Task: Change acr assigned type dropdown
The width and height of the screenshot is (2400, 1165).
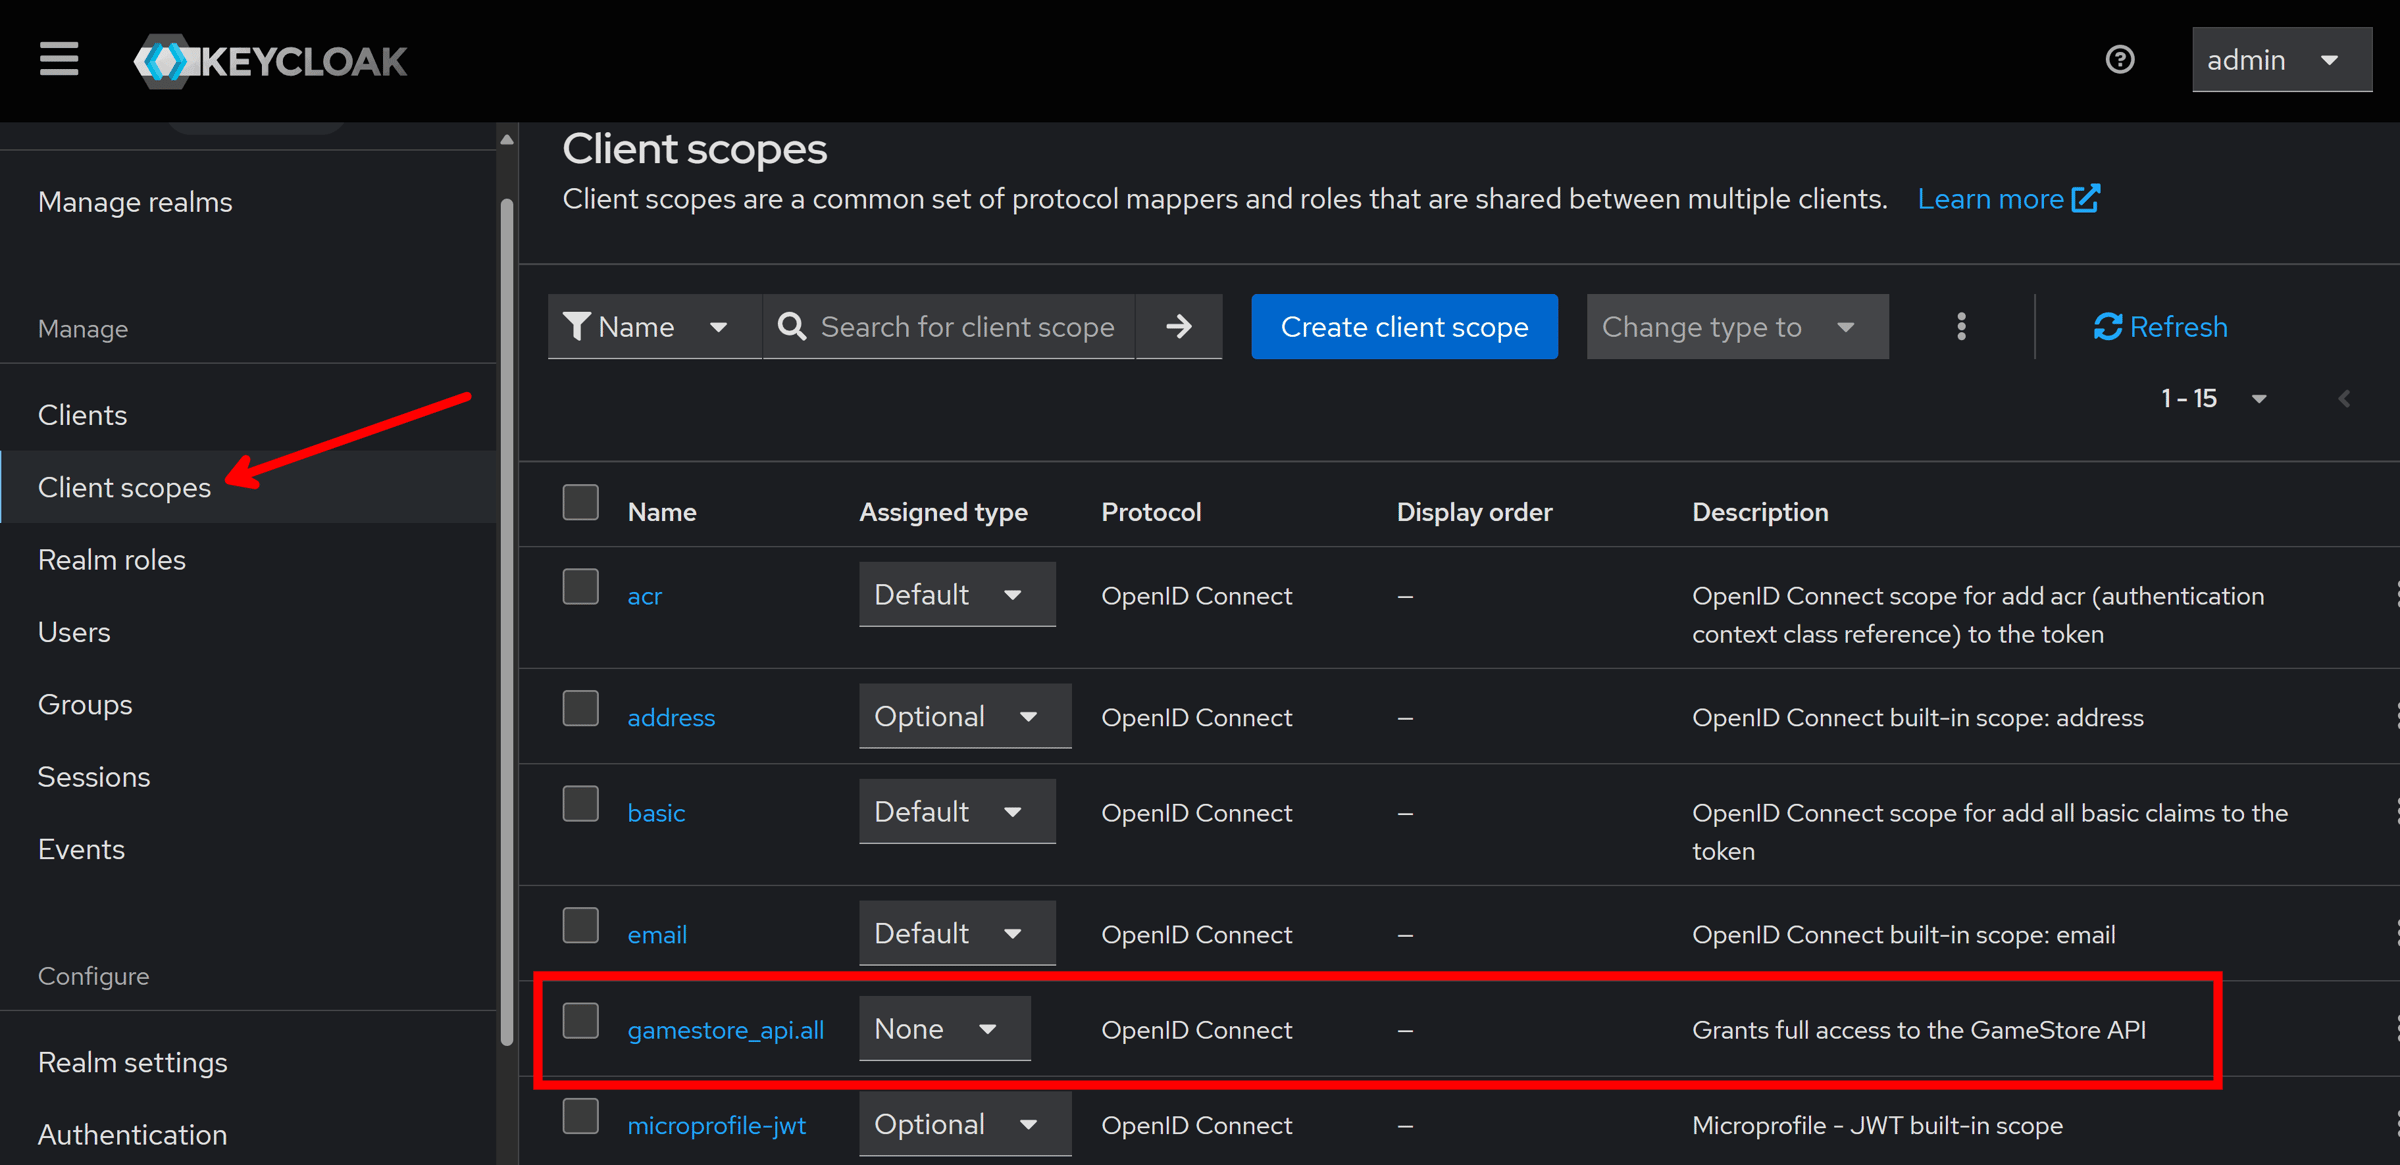Action: [x=957, y=594]
